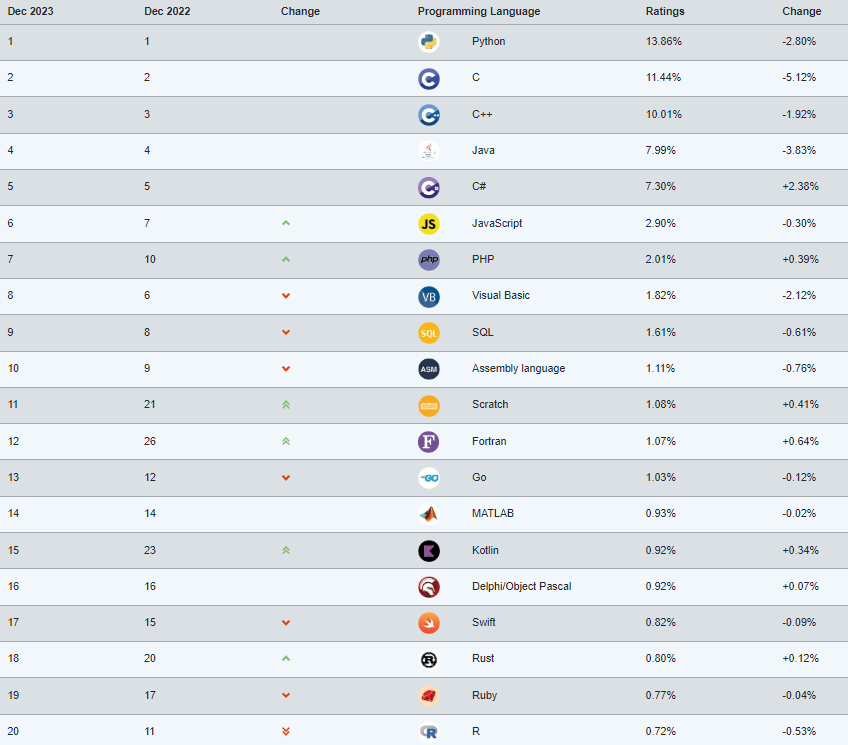Click the Fortran purple F icon
848x745 pixels.
pos(429,442)
